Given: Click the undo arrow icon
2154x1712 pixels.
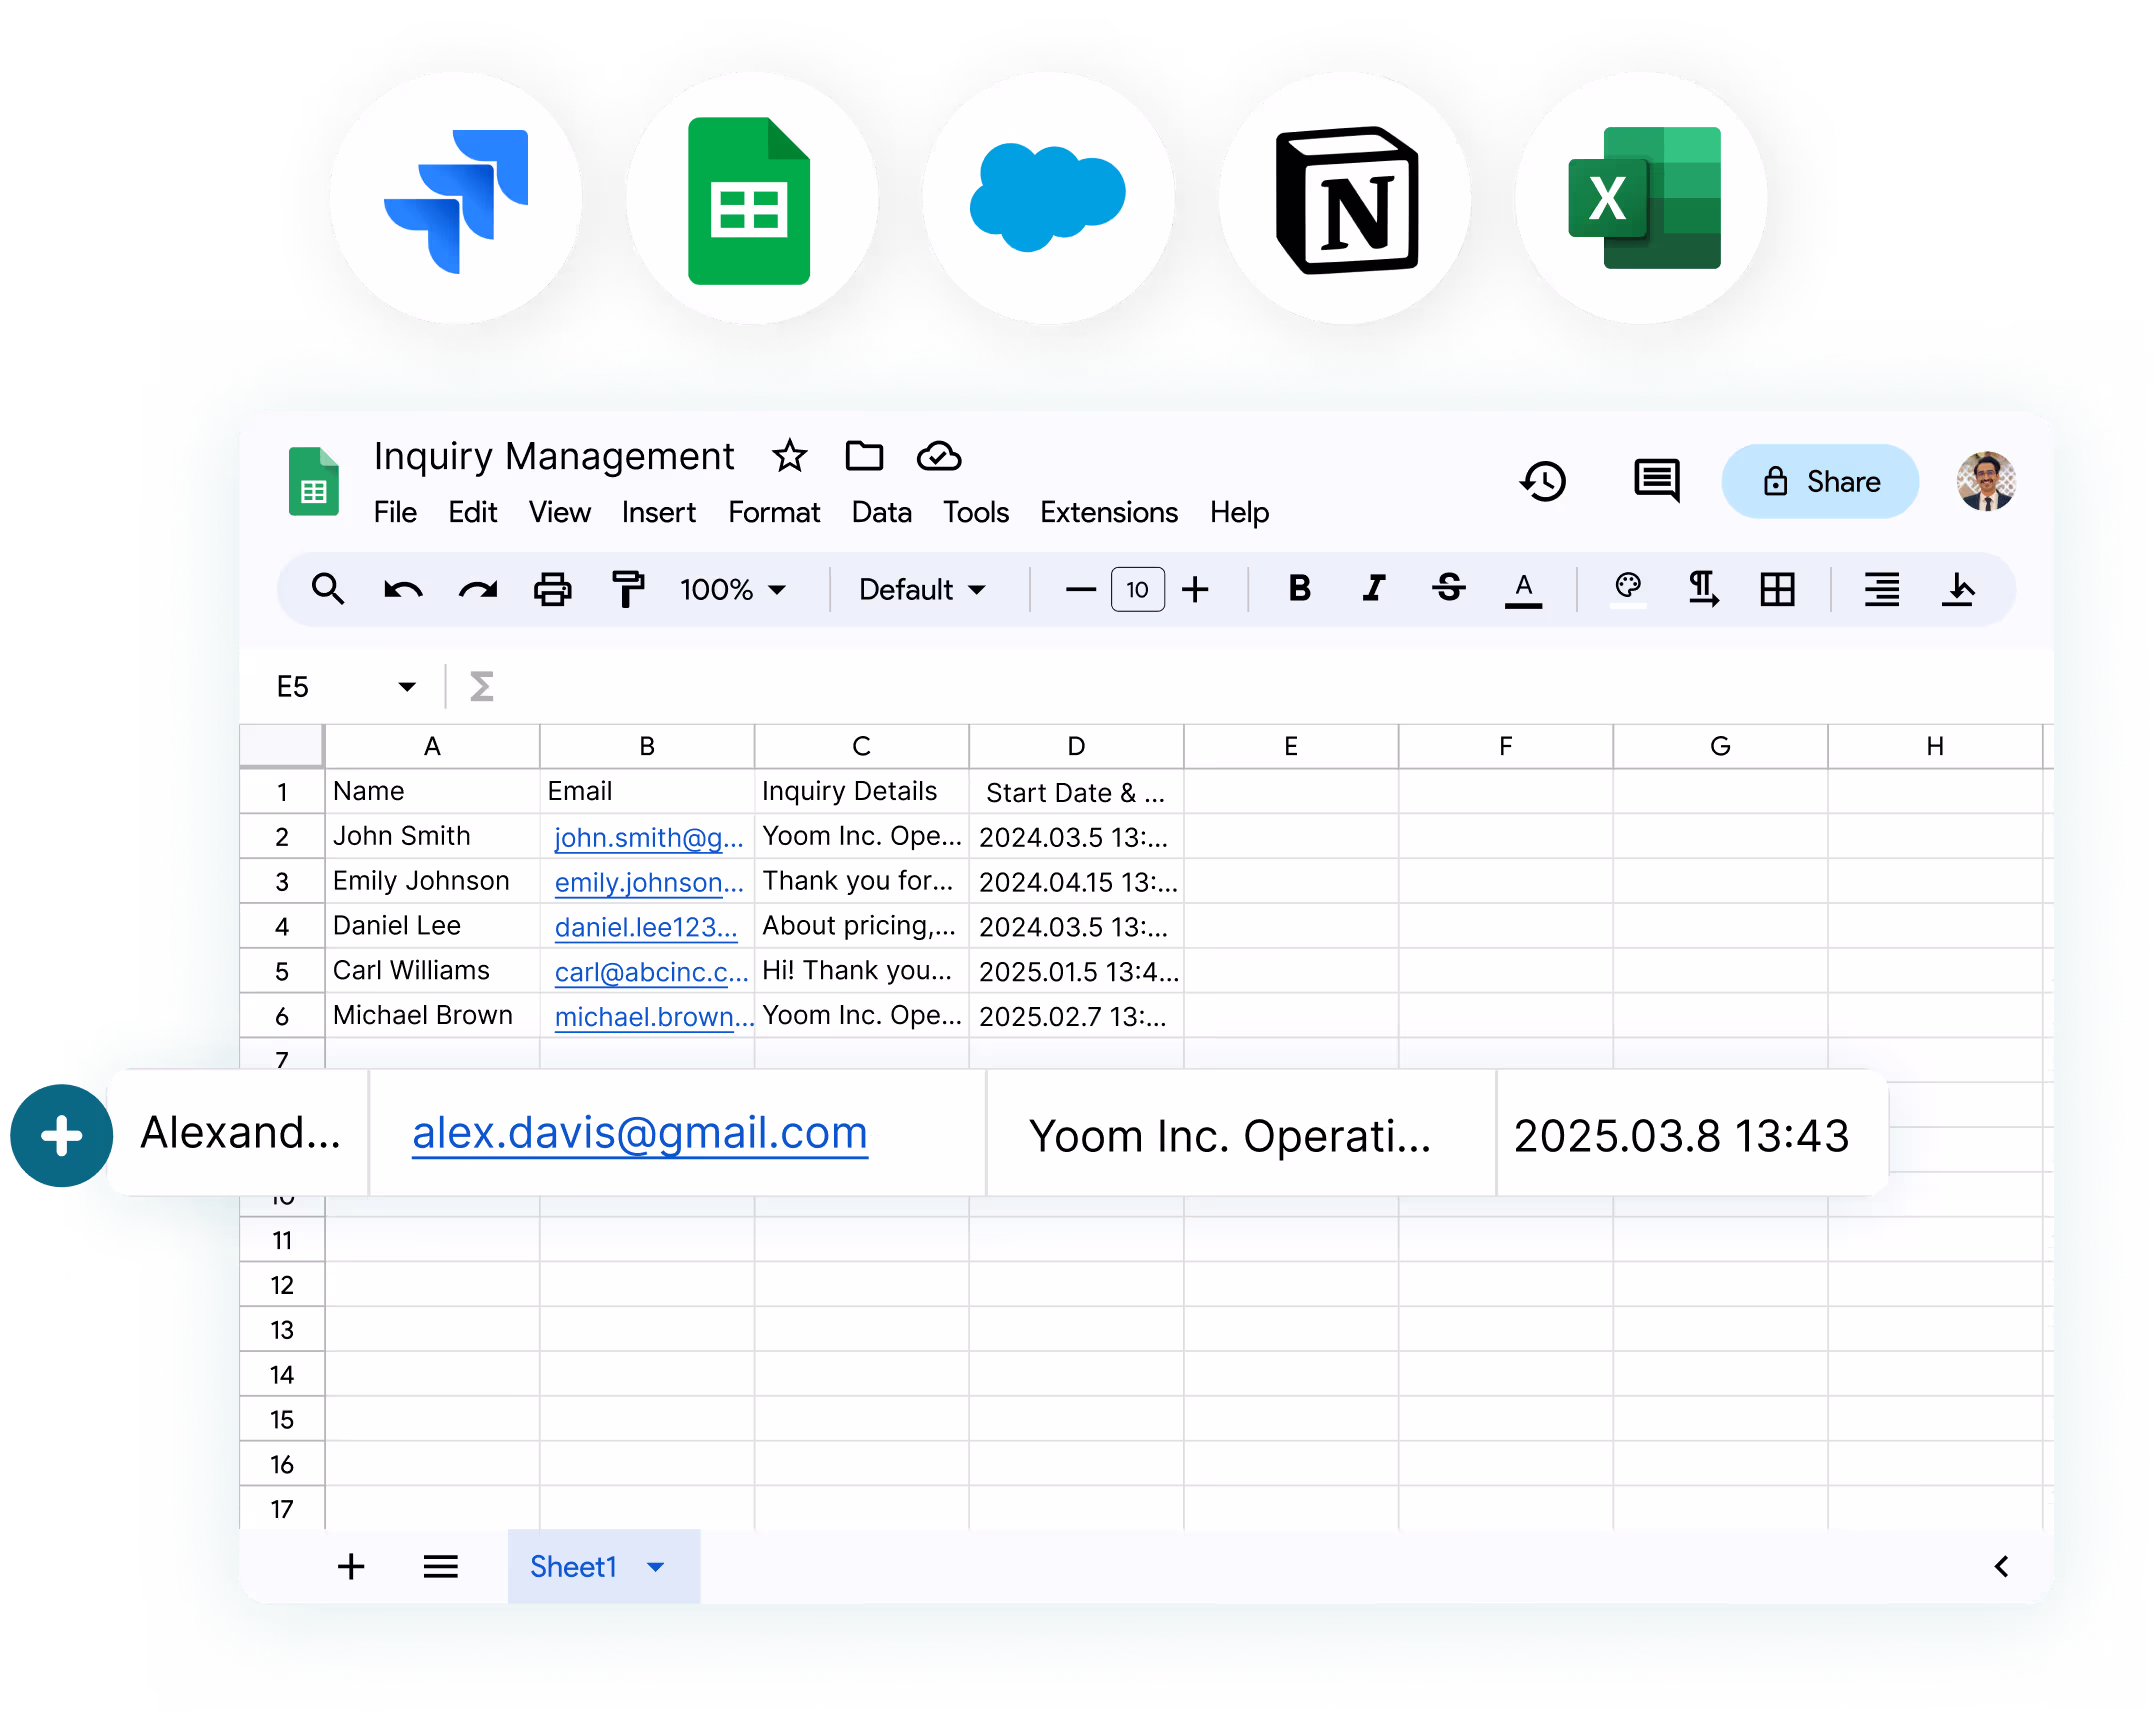Looking at the screenshot, I should [x=403, y=589].
